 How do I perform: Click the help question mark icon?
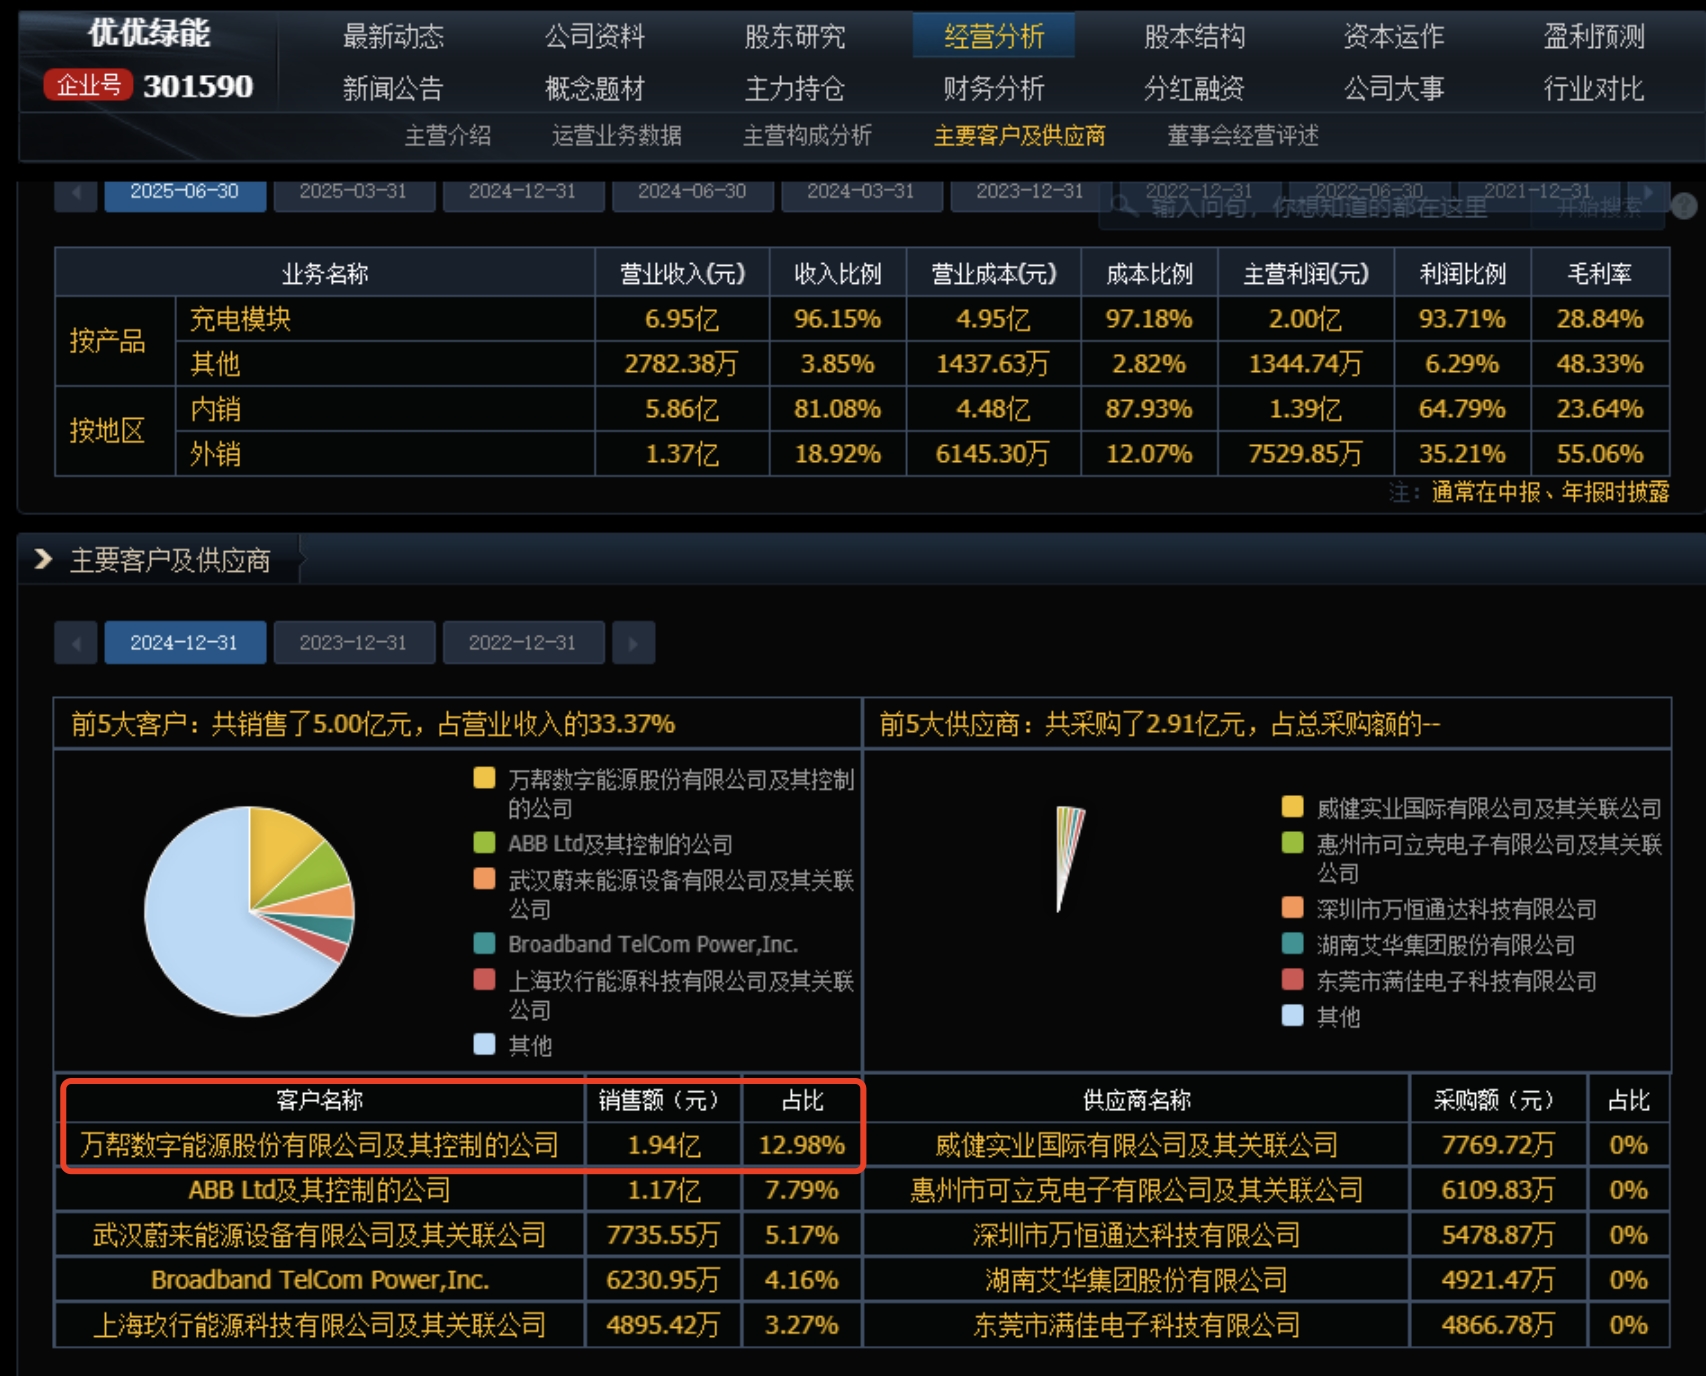click(1684, 206)
